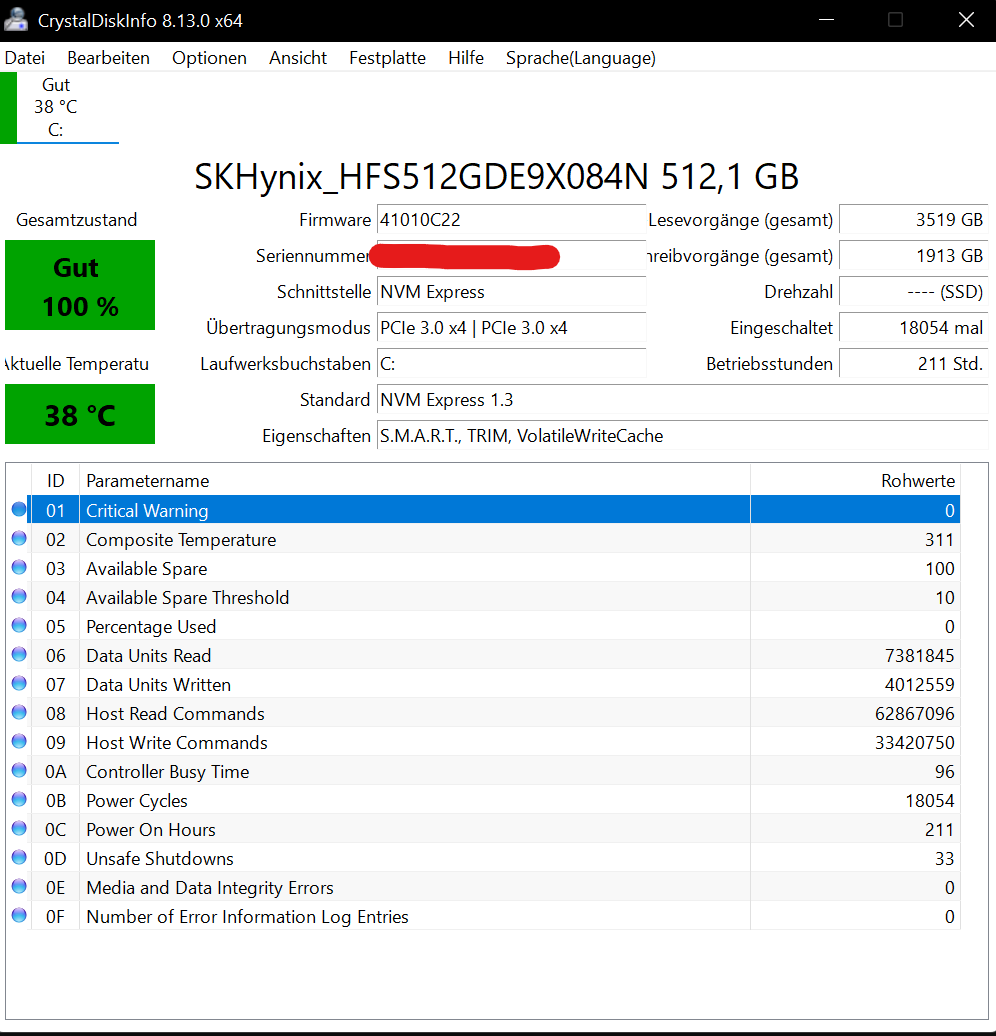996x1036 pixels.
Task: Click the status dot beside Host Write Commands
Action: pos(19,742)
